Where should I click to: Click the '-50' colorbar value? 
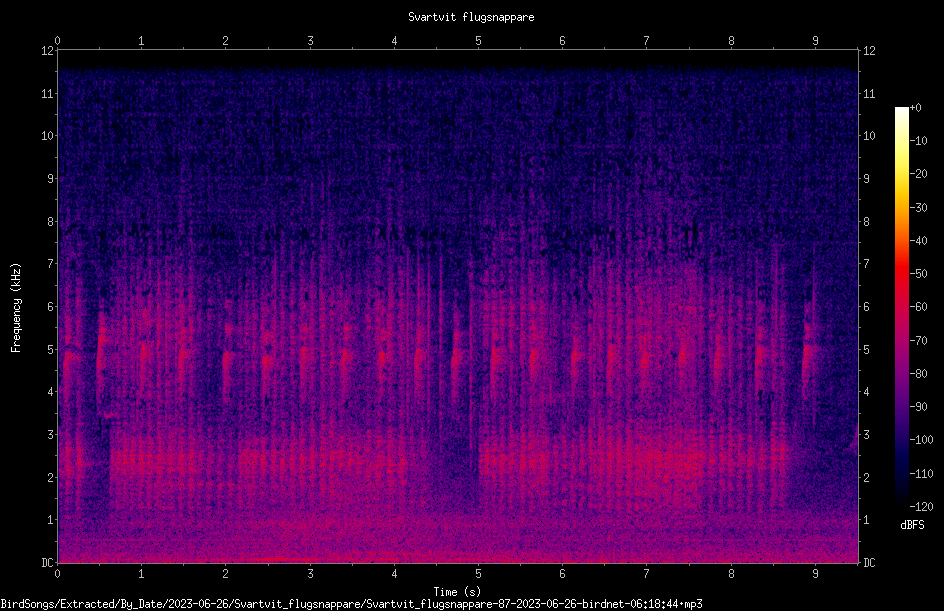coord(918,274)
